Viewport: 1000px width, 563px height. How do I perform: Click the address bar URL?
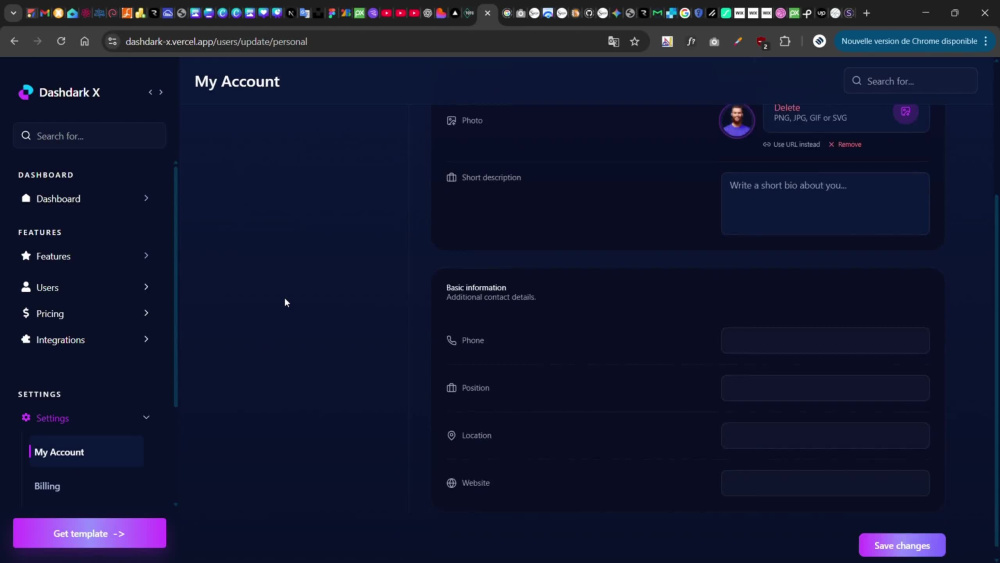pos(216,41)
